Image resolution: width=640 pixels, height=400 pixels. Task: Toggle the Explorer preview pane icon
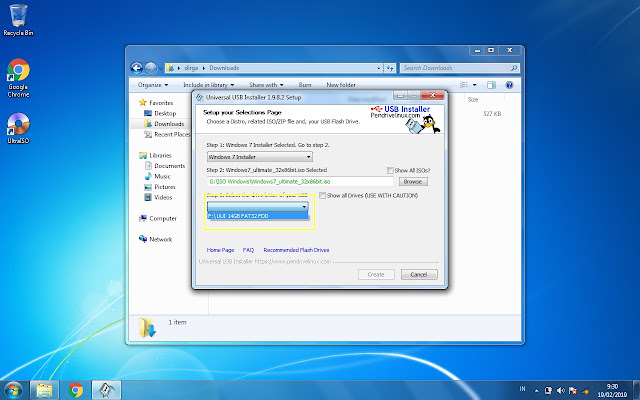coord(491,85)
